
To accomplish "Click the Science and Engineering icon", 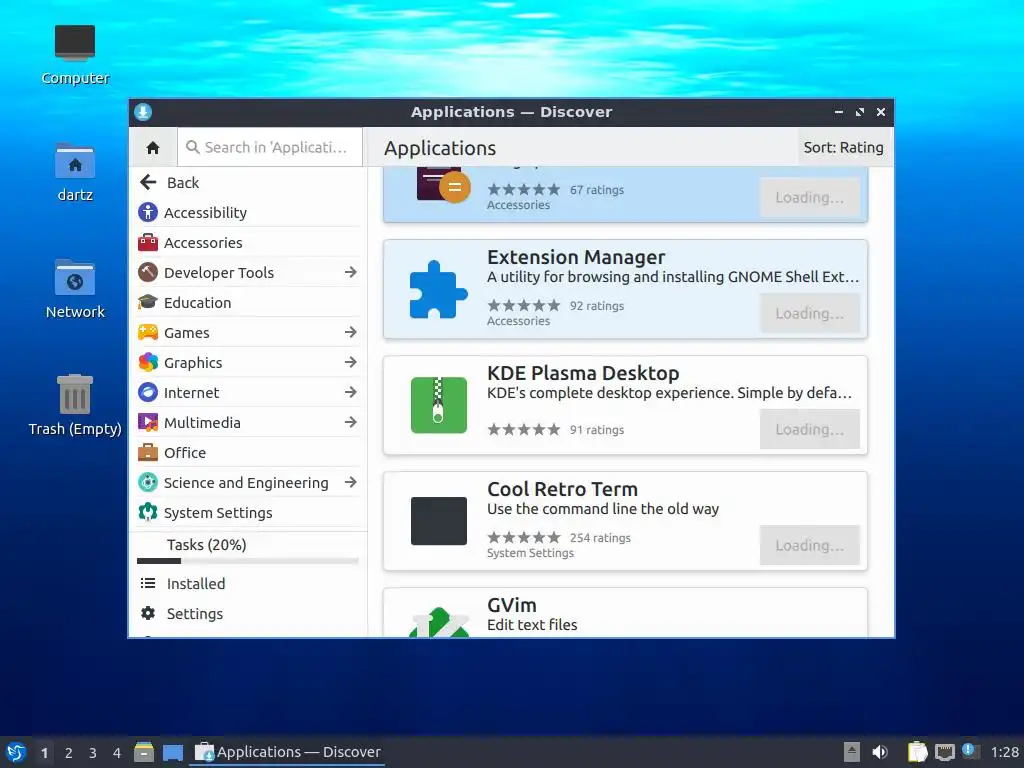I will (x=148, y=483).
